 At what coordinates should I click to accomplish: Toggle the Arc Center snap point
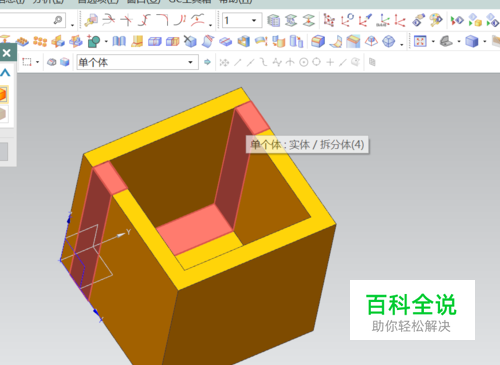pyautogui.click(x=303, y=62)
